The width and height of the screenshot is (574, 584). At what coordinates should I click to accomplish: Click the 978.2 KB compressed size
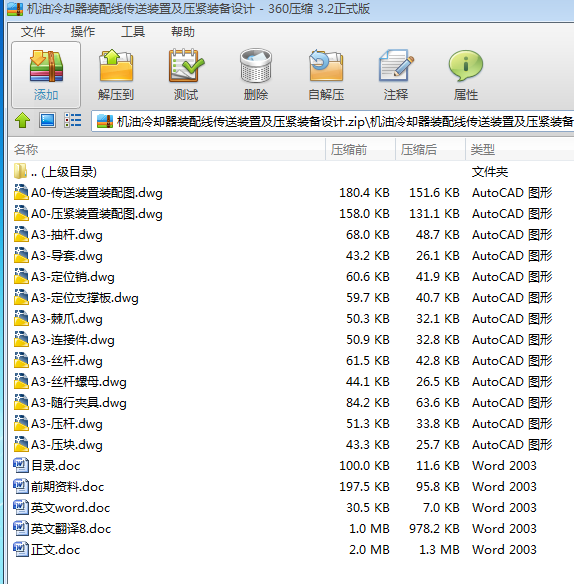pos(434,529)
